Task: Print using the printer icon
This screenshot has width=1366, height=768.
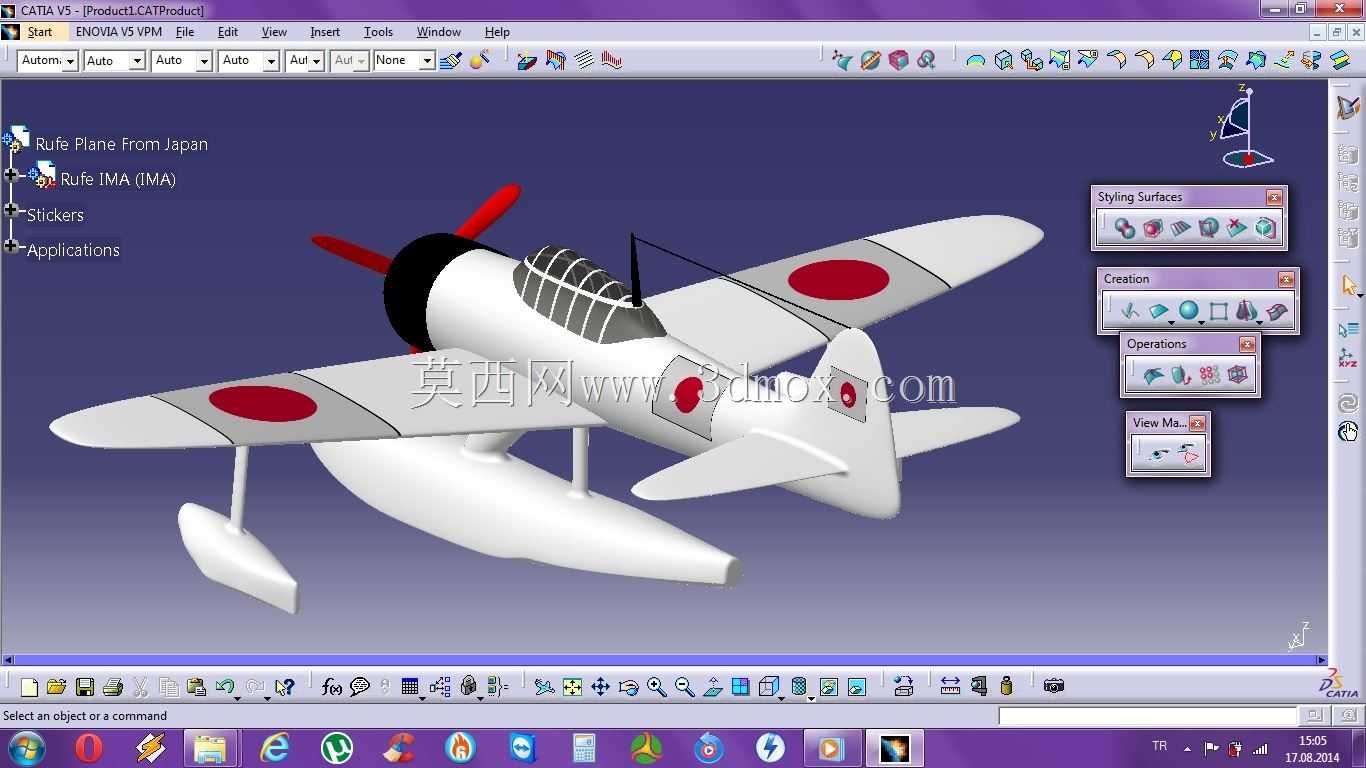Action: coord(113,686)
